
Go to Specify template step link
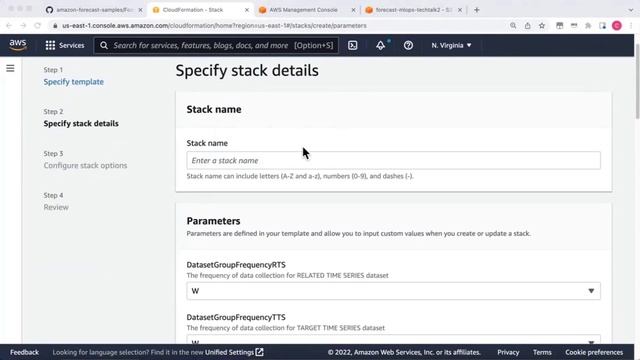(73, 82)
